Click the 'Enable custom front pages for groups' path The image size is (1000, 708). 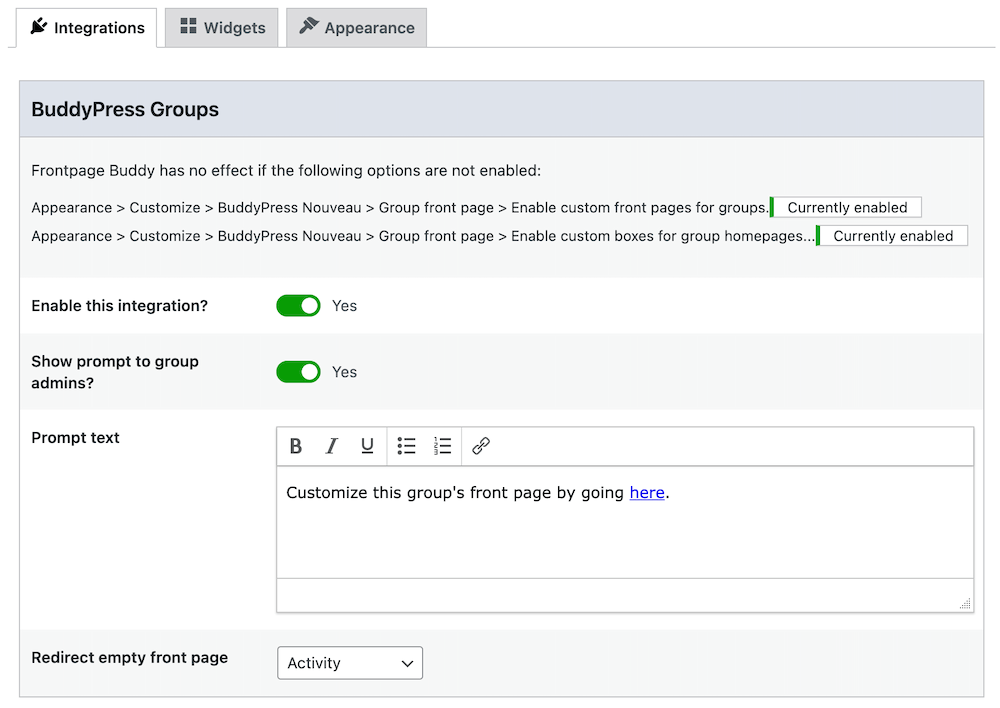click(x=400, y=208)
